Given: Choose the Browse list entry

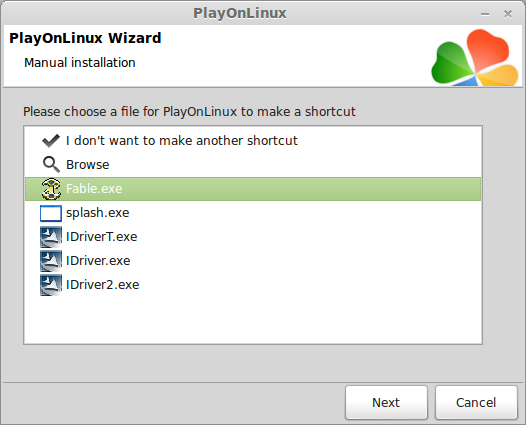Looking at the screenshot, I should (x=253, y=165).
